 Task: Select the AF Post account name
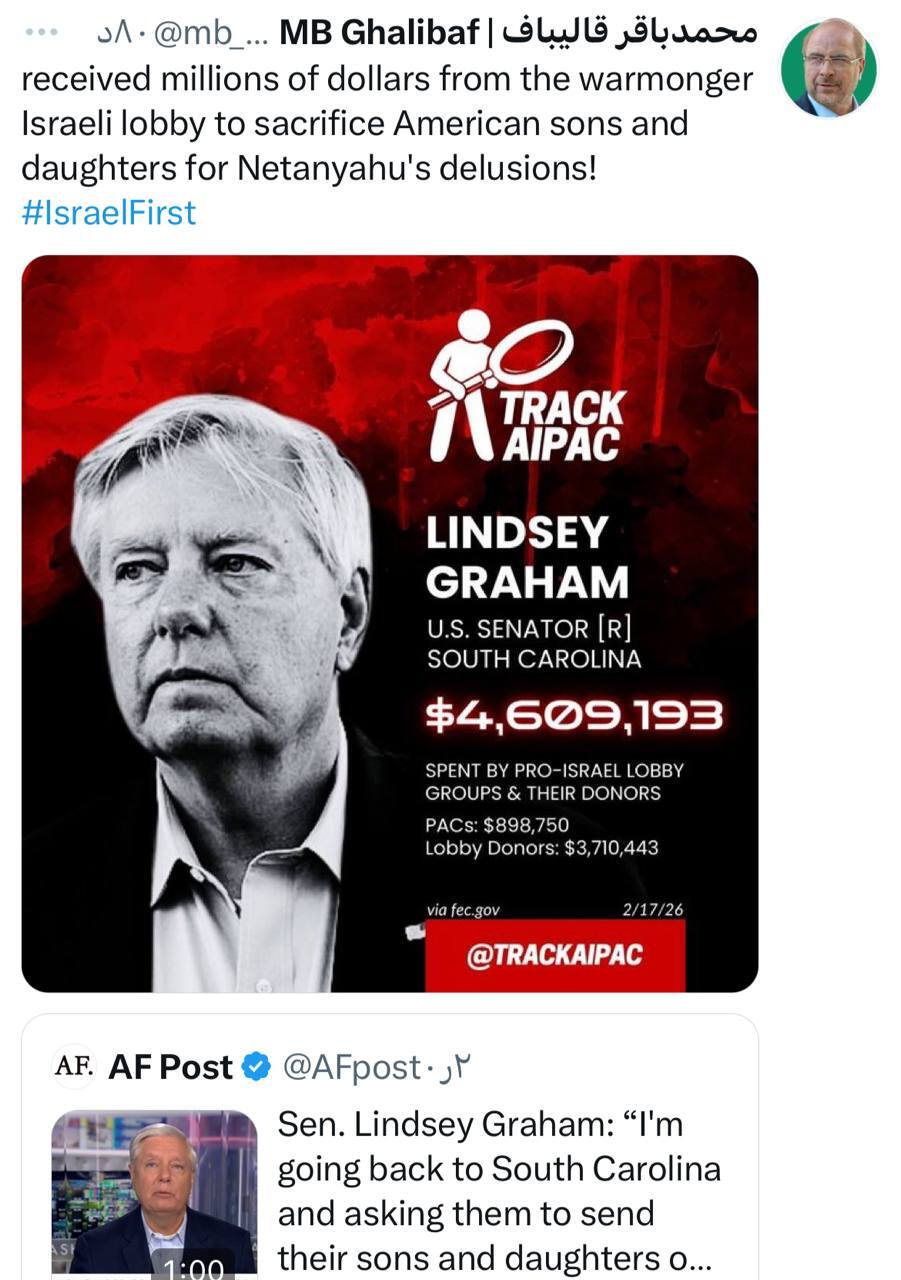coord(170,1068)
